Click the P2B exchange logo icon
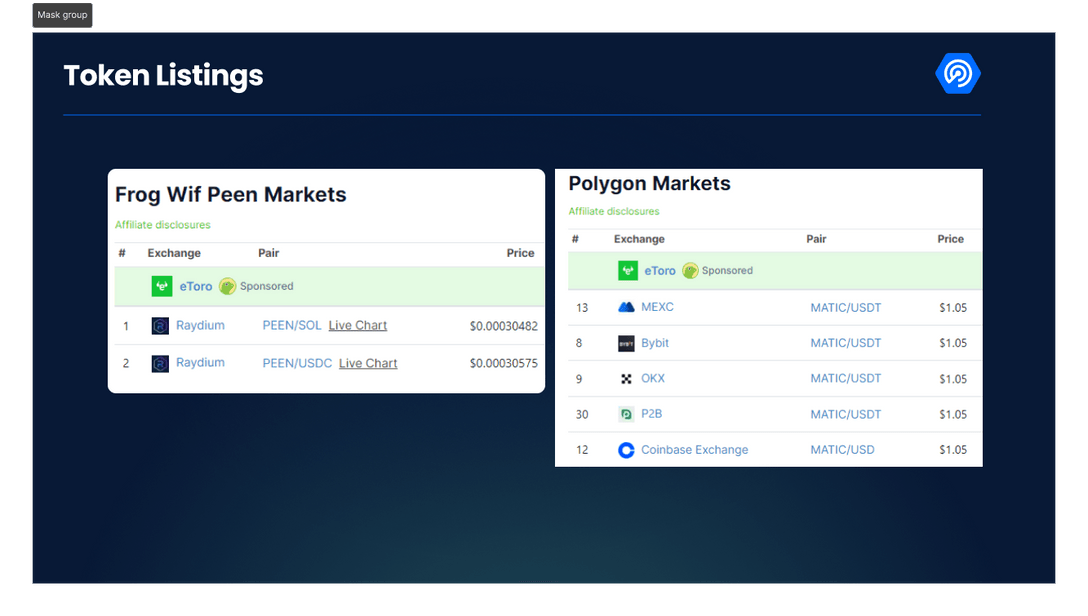Image resolution: width=1088 pixels, height=616 pixels. (626, 414)
